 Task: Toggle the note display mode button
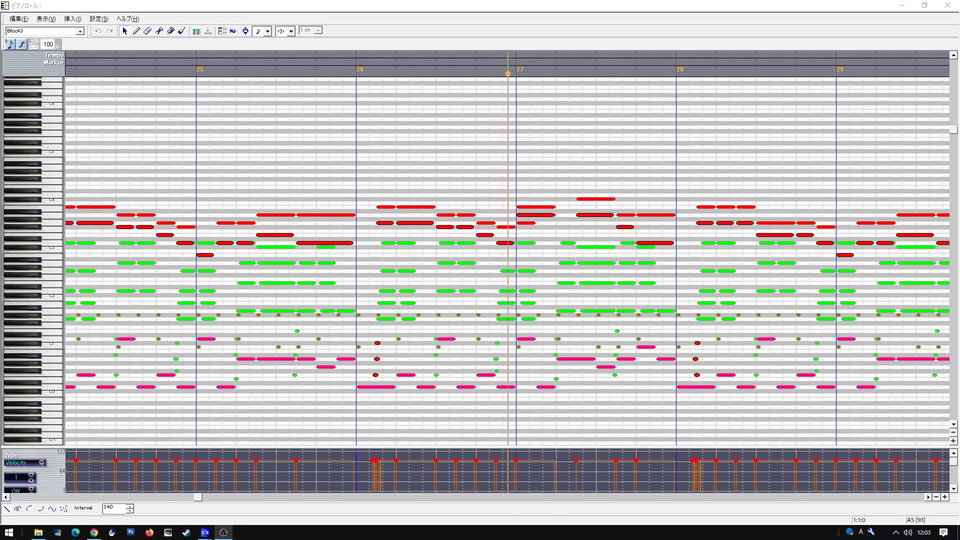tap(10, 44)
